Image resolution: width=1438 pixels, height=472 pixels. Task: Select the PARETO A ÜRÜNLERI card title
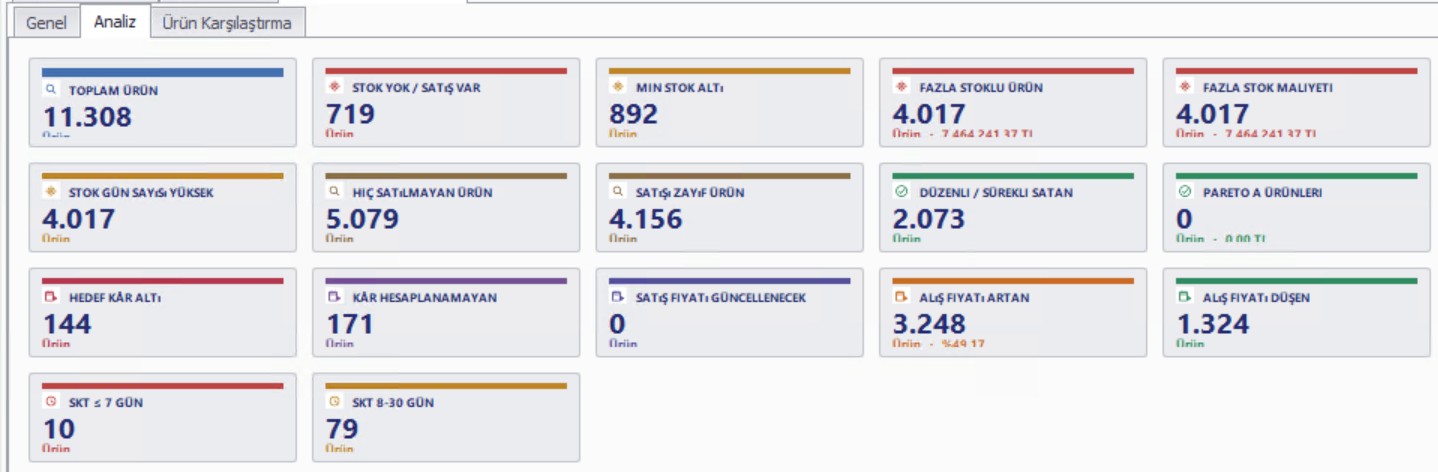coord(1265,193)
